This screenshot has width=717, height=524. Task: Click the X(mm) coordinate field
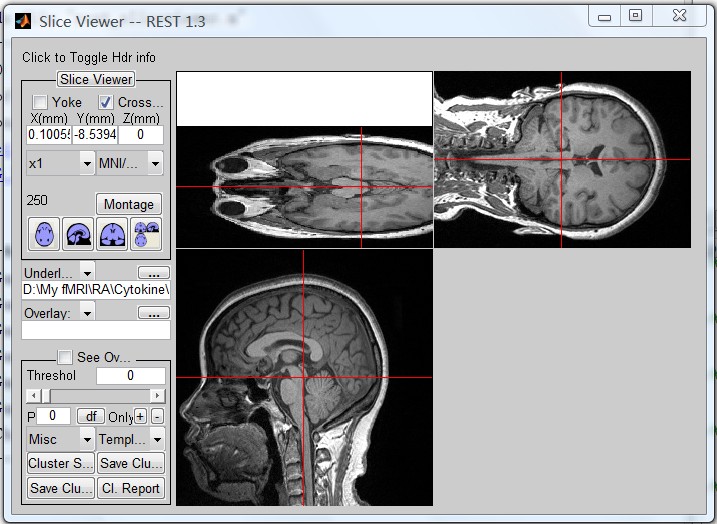(49, 134)
